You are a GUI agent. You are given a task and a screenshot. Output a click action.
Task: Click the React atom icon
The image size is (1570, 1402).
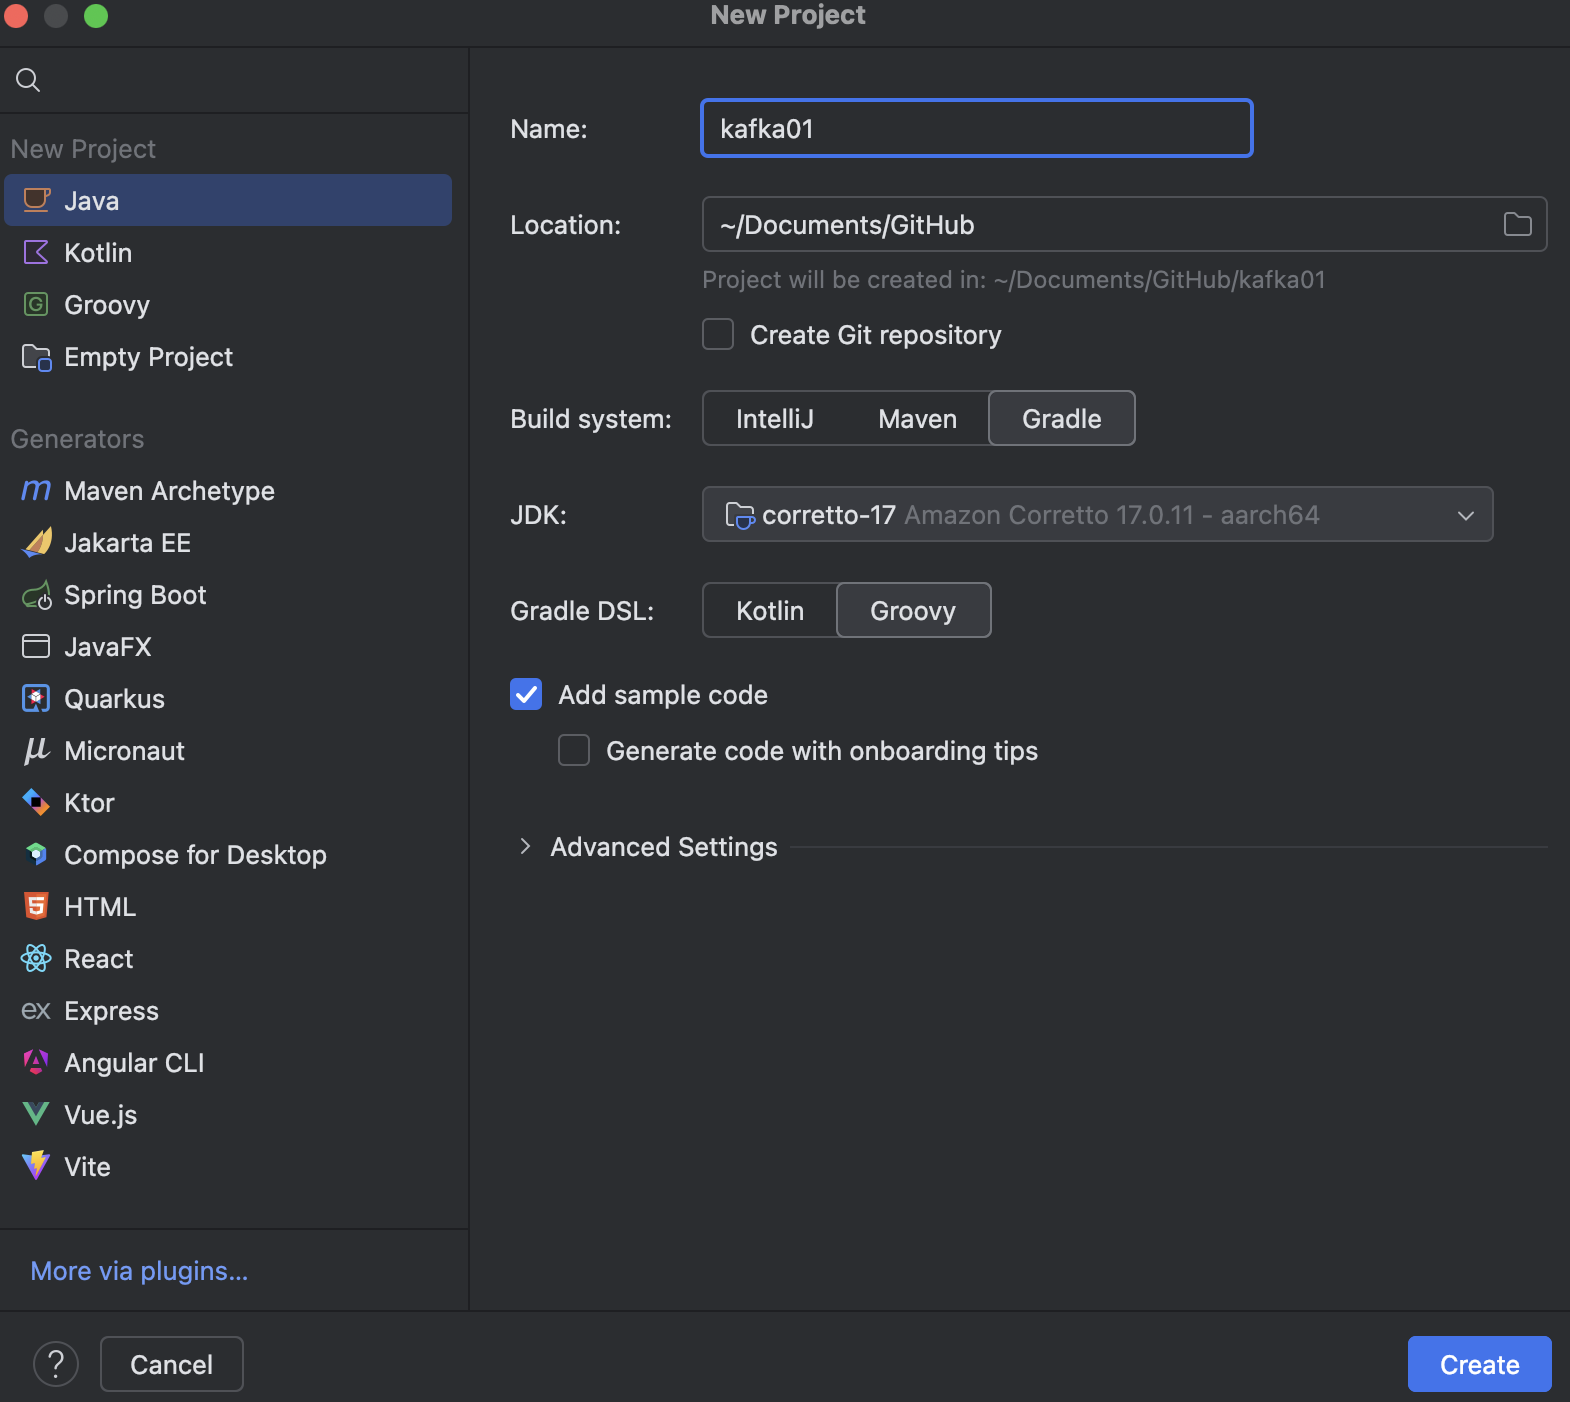[x=36, y=958]
